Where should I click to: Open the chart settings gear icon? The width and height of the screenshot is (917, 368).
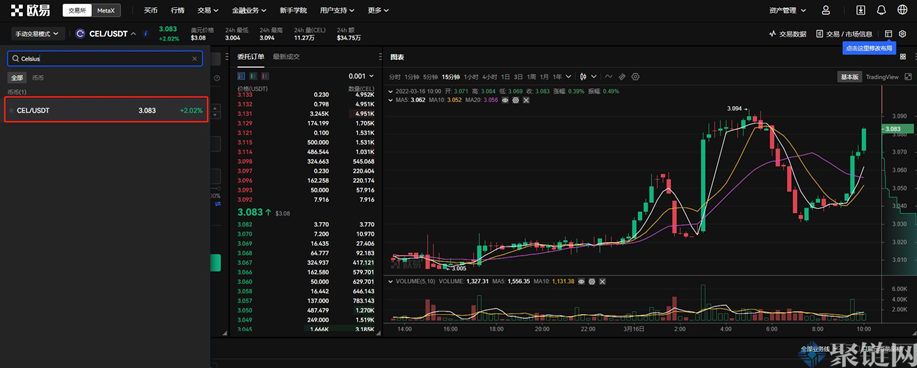pyautogui.click(x=636, y=77)
